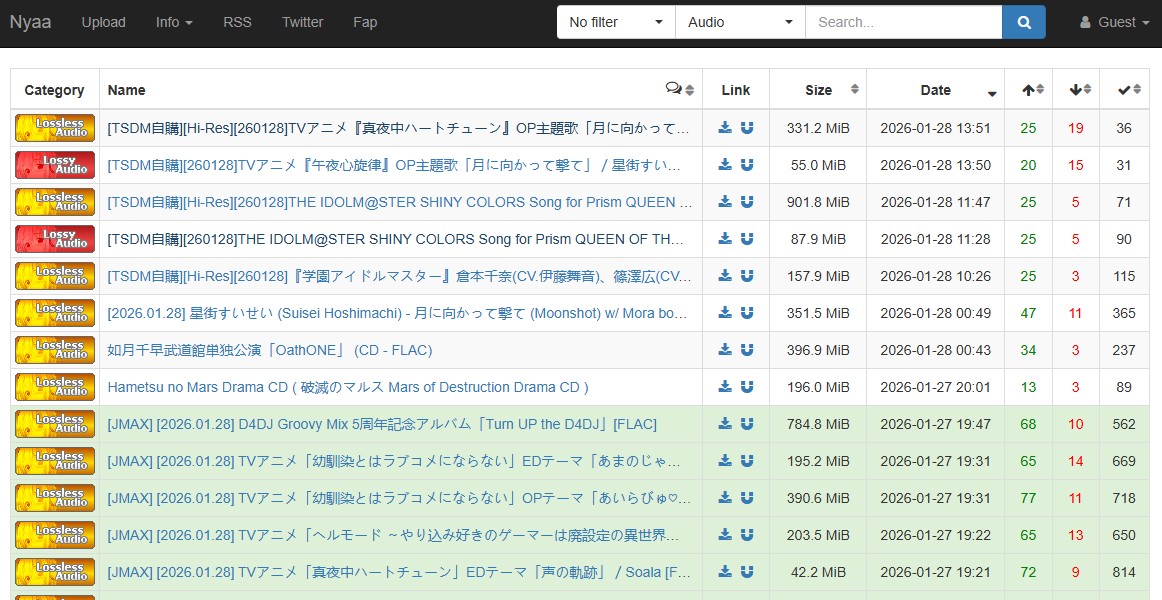Open the Audio category dropdown
Screen dimensions: 1162x600
(740, 22)
